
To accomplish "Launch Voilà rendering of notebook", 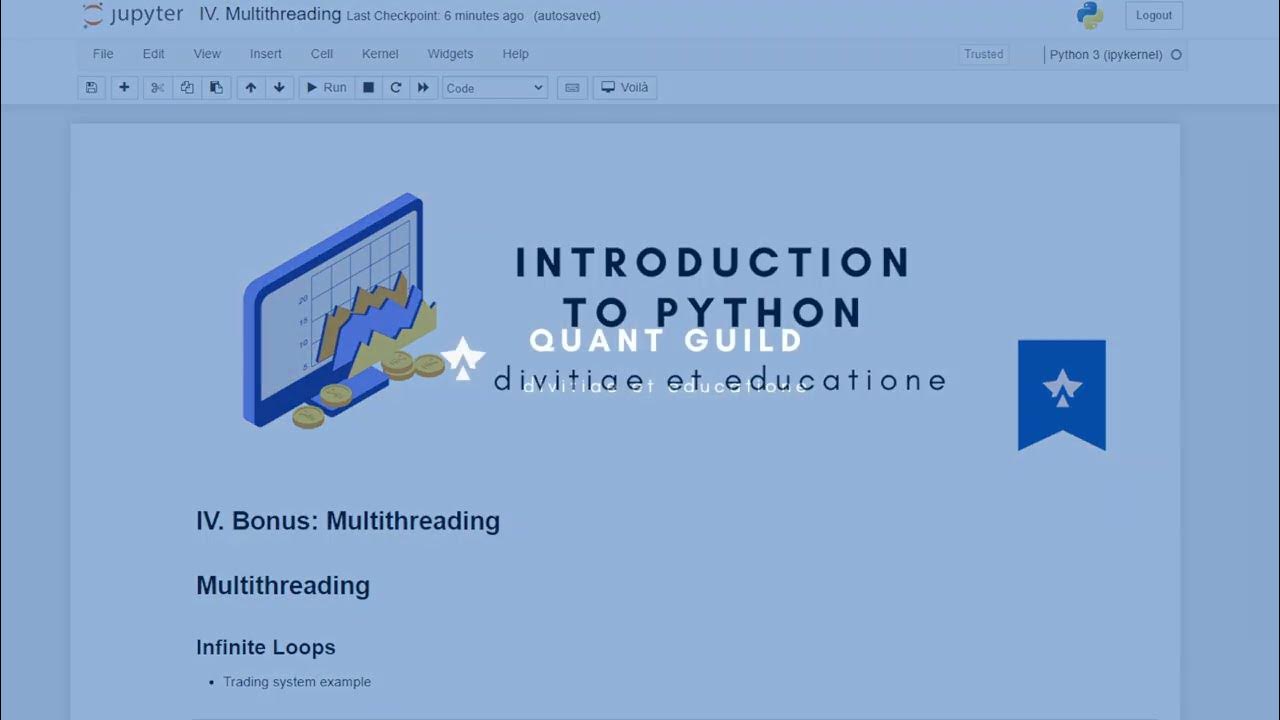I will pyautogui.click(x=625, y=88).
